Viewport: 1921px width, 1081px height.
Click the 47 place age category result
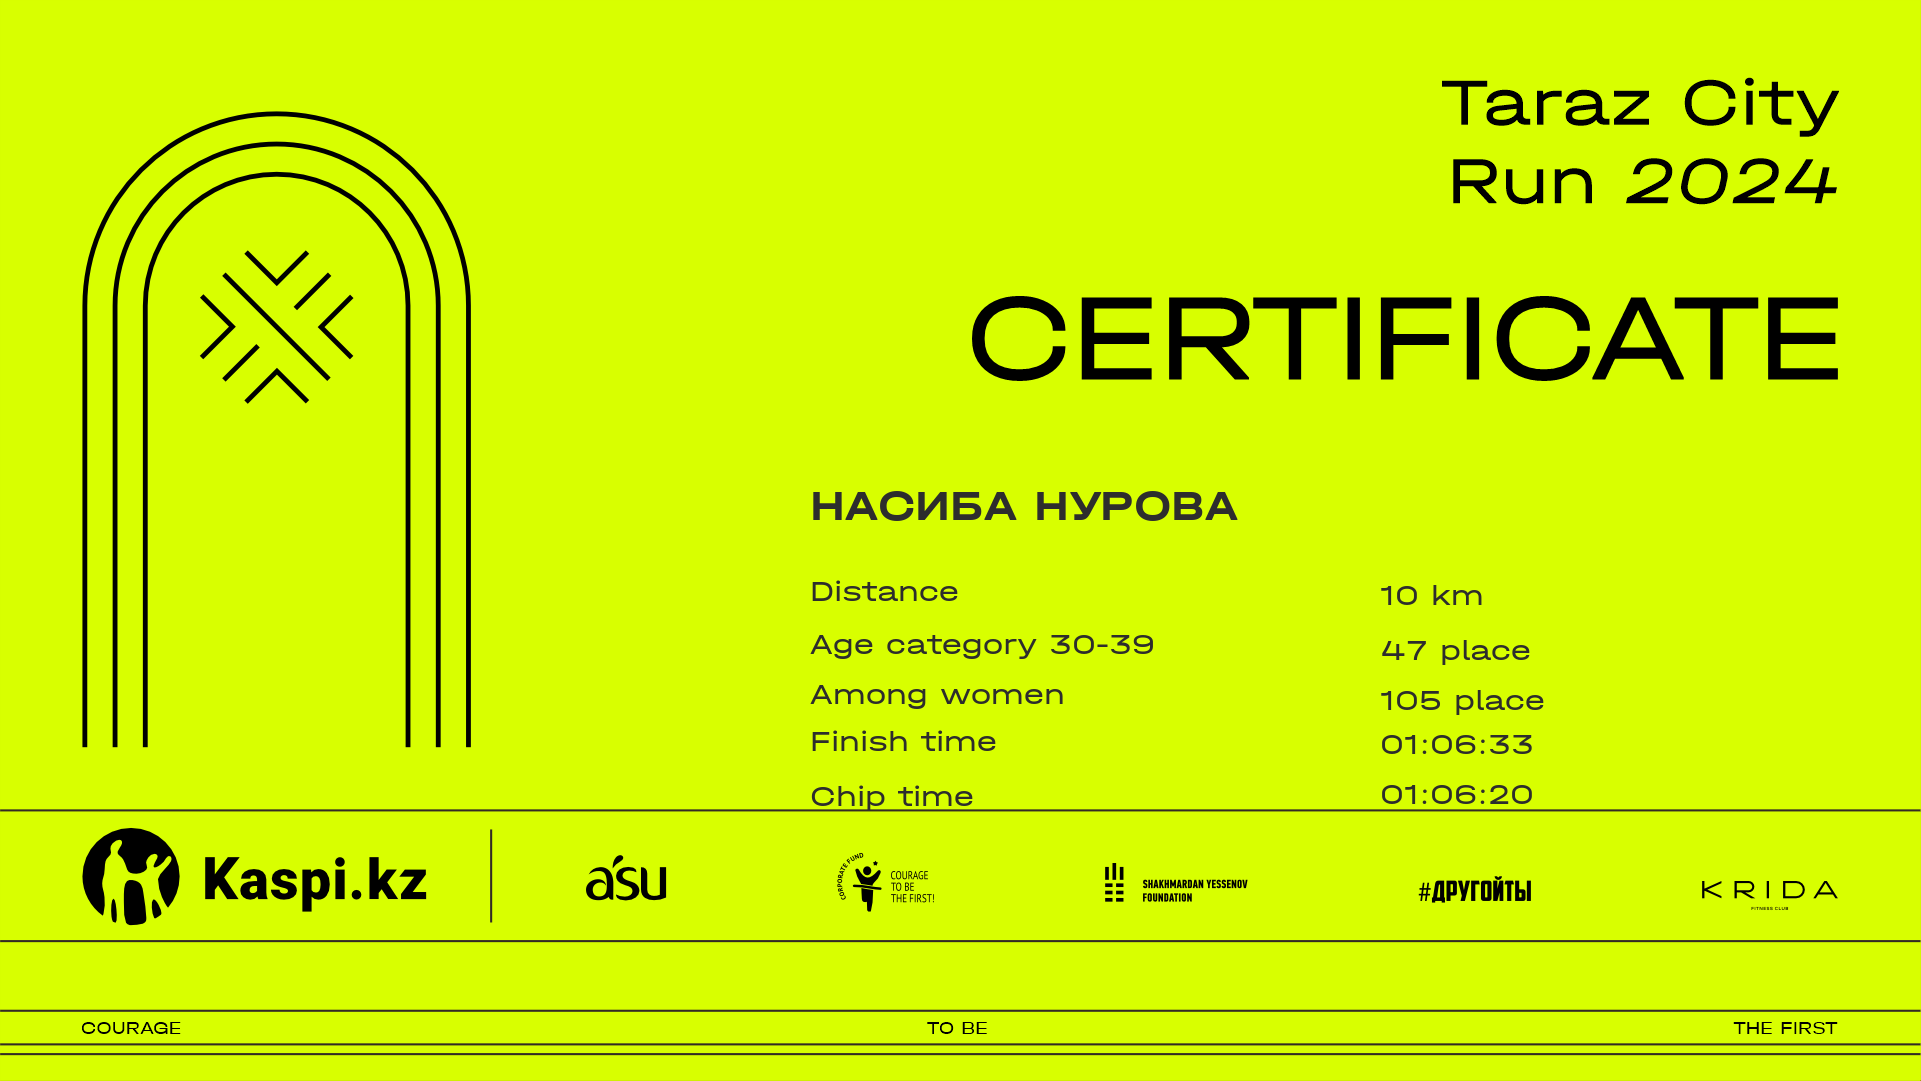[1455, 651]
